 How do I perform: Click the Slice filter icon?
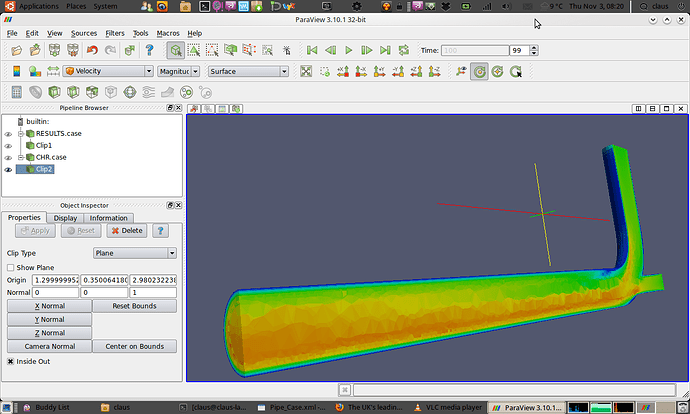73,92
